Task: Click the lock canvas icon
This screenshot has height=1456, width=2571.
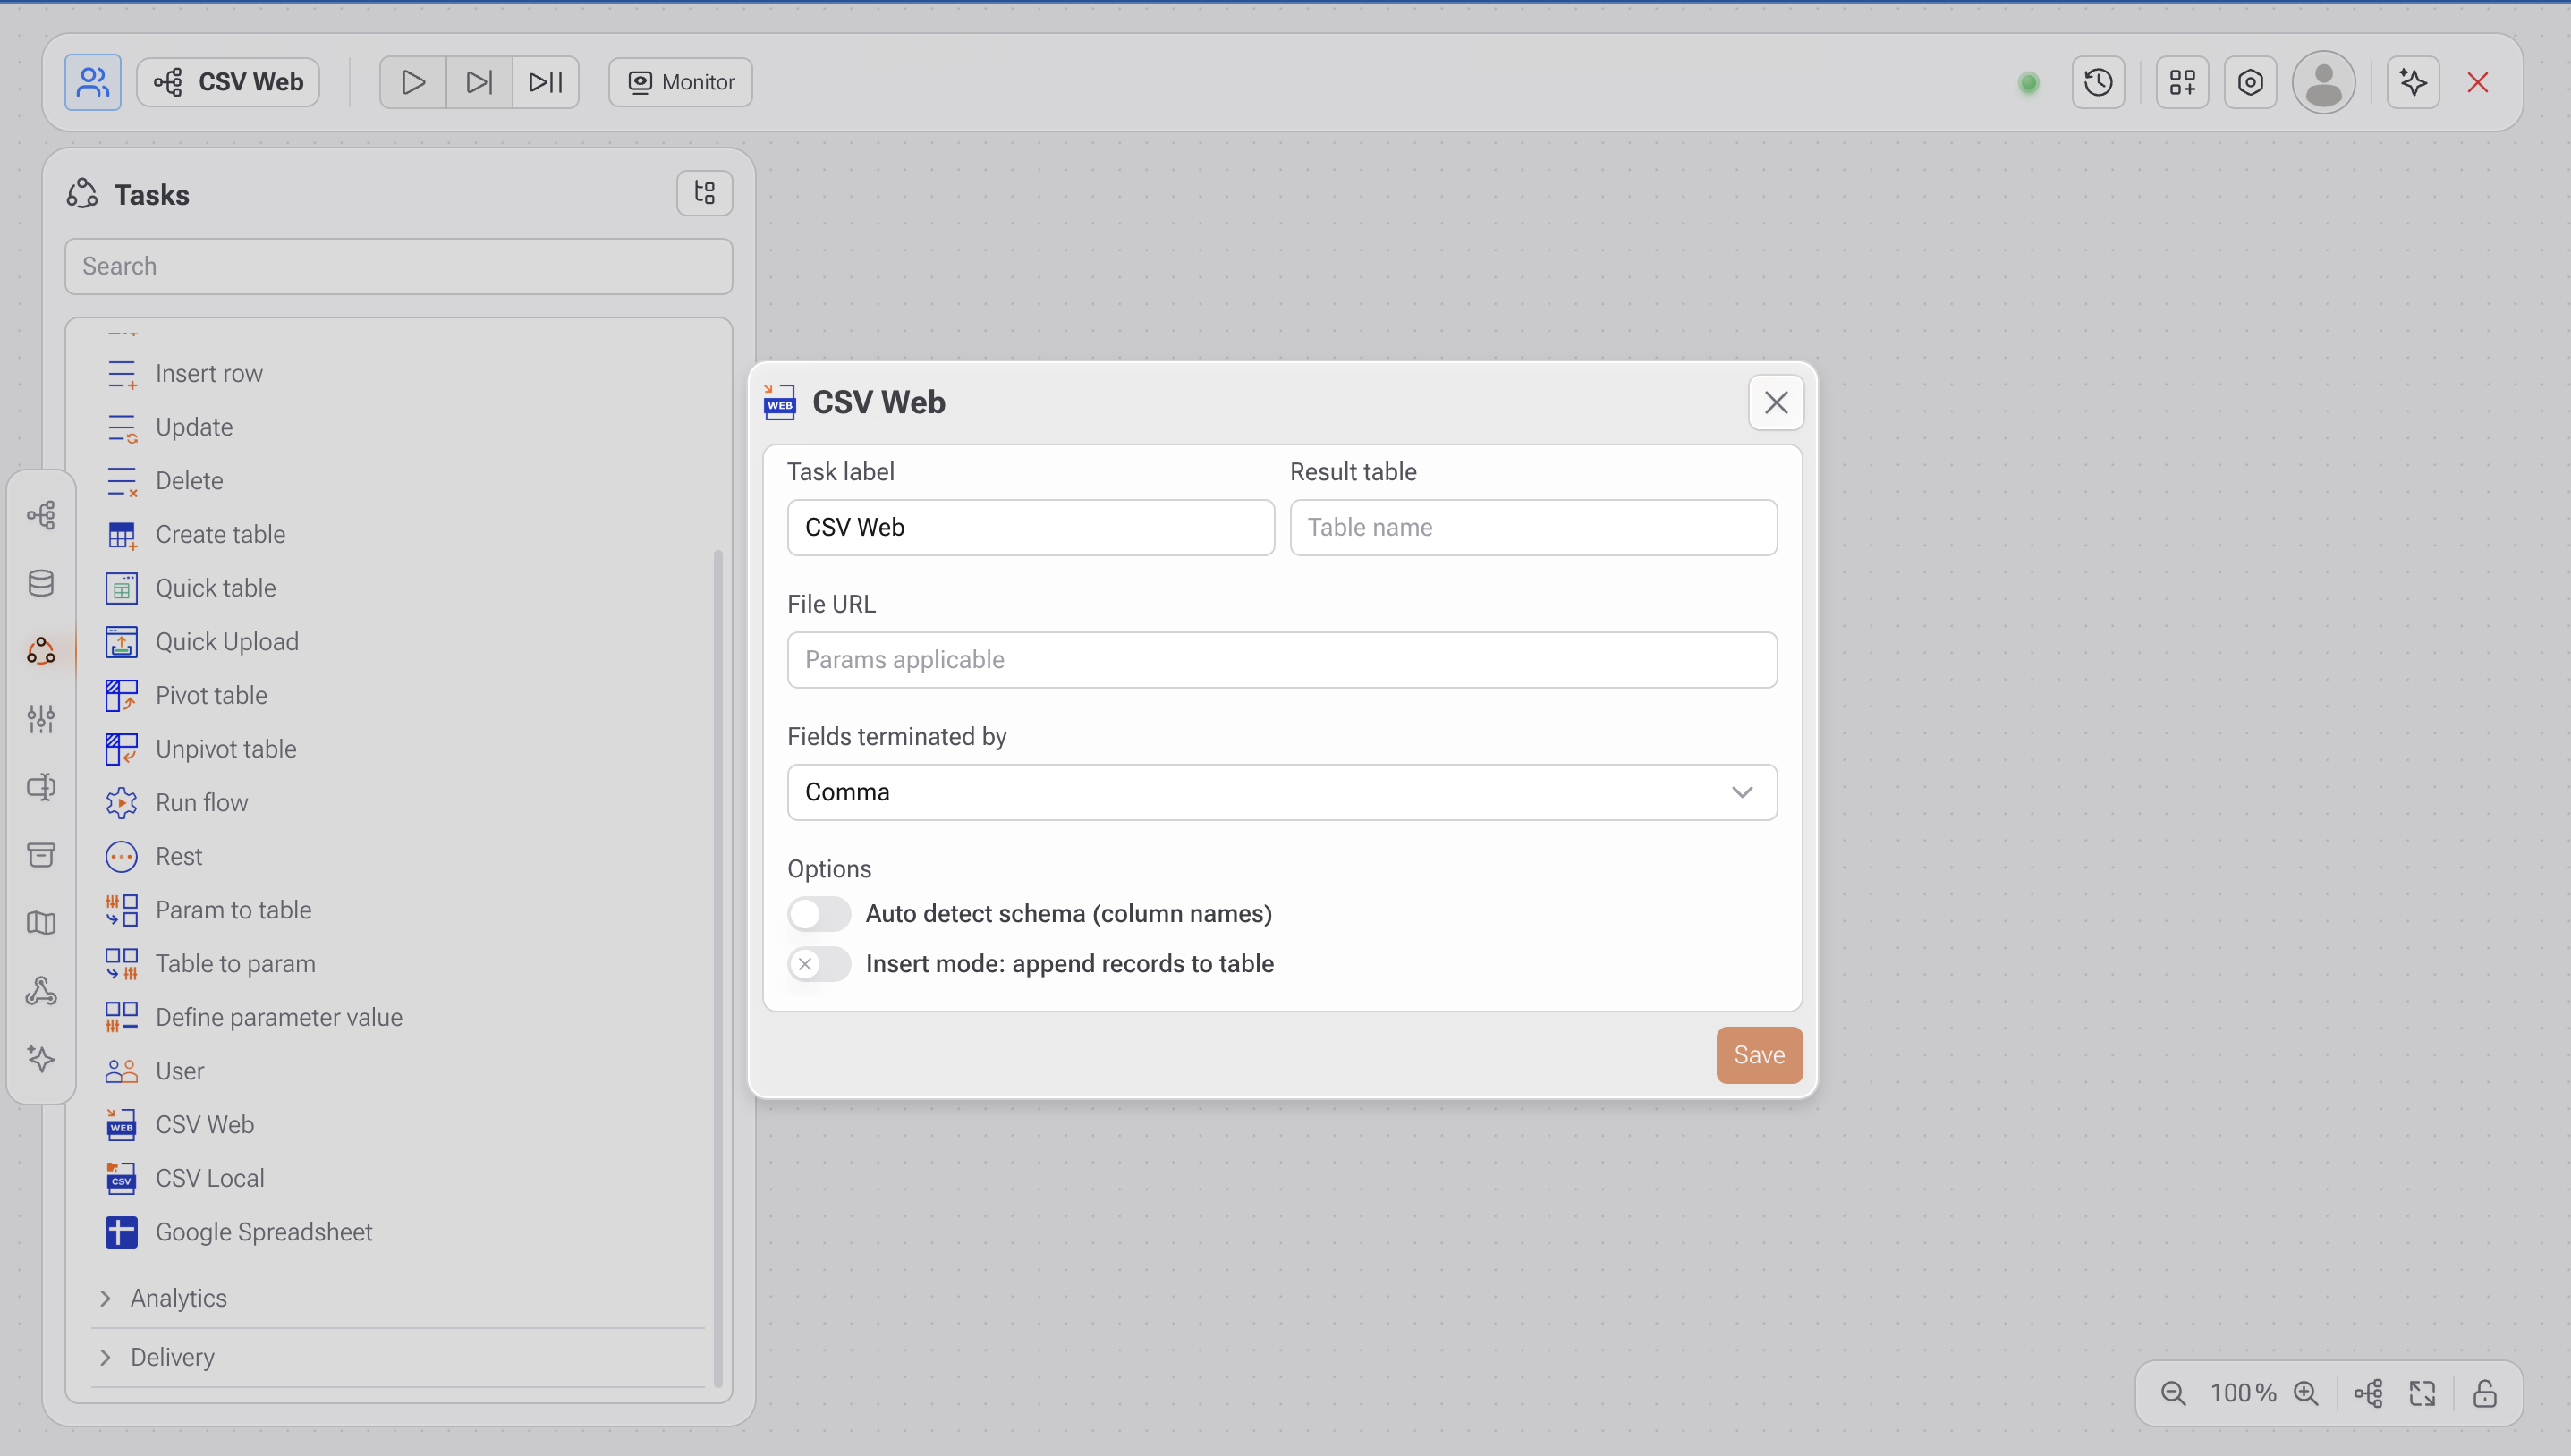Action: pos(2485,1393)
